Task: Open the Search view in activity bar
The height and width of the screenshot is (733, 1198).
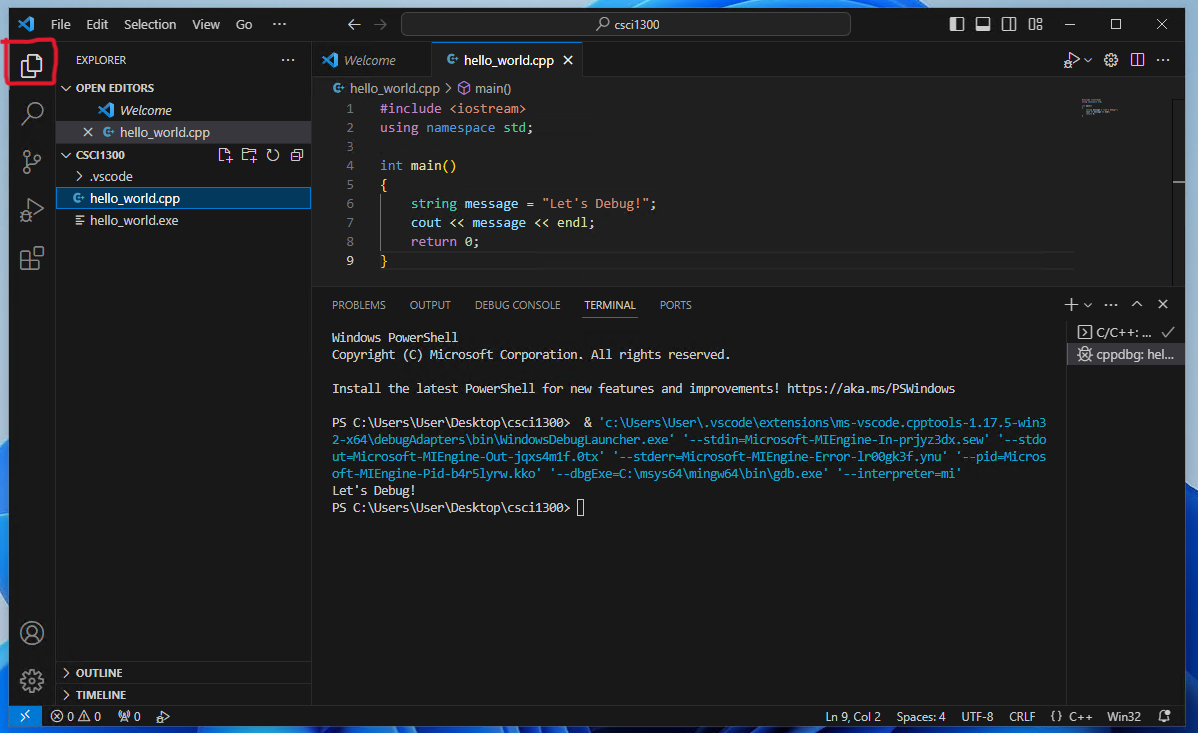Action: point(31,113)
